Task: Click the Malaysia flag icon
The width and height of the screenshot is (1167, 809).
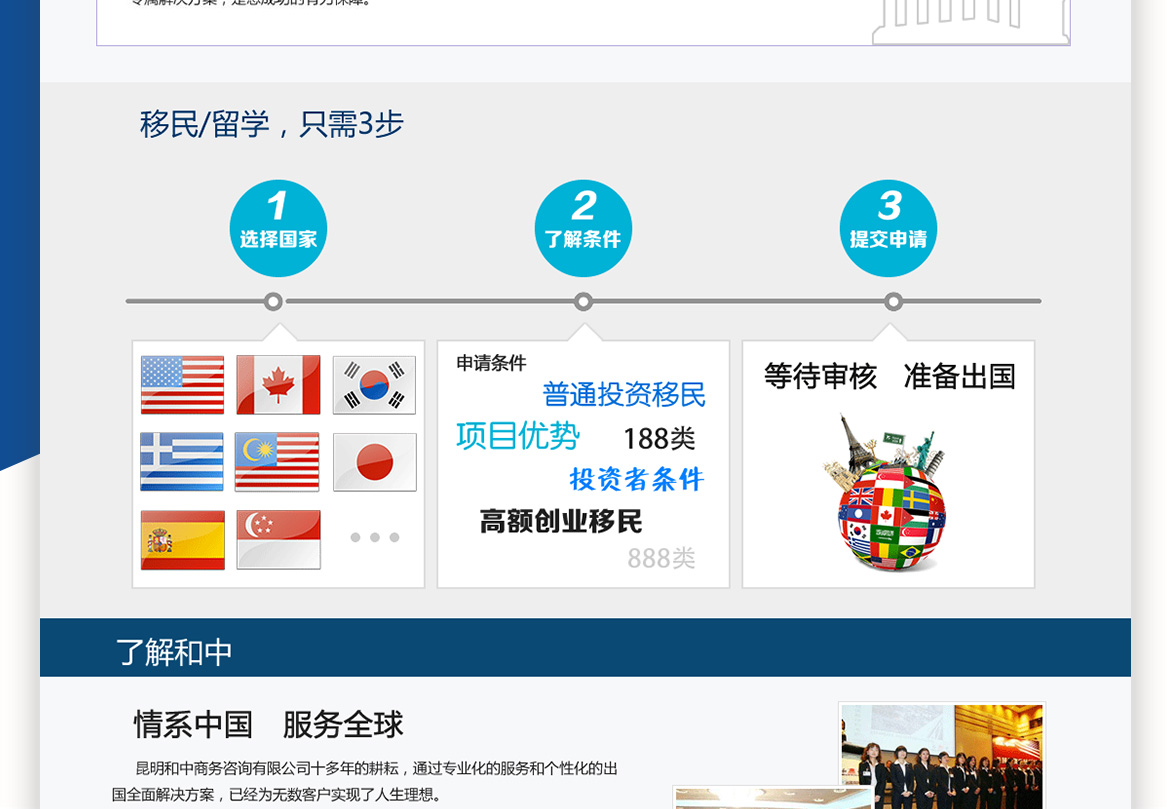Action: pyautogui.click(x=277, y=462)
